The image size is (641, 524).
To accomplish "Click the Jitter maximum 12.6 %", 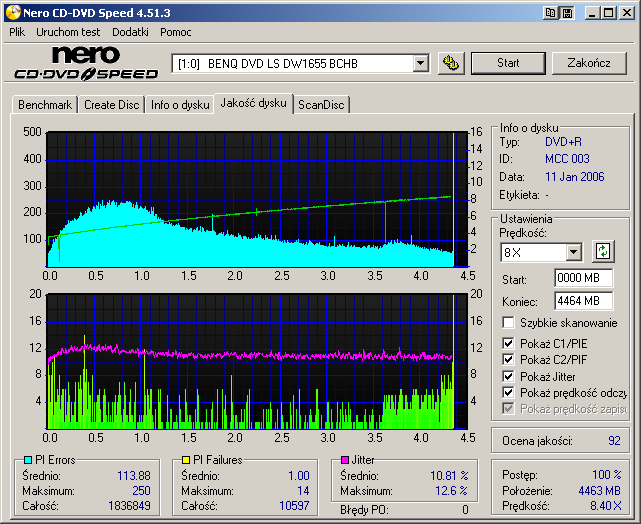I will click(451, 490).
